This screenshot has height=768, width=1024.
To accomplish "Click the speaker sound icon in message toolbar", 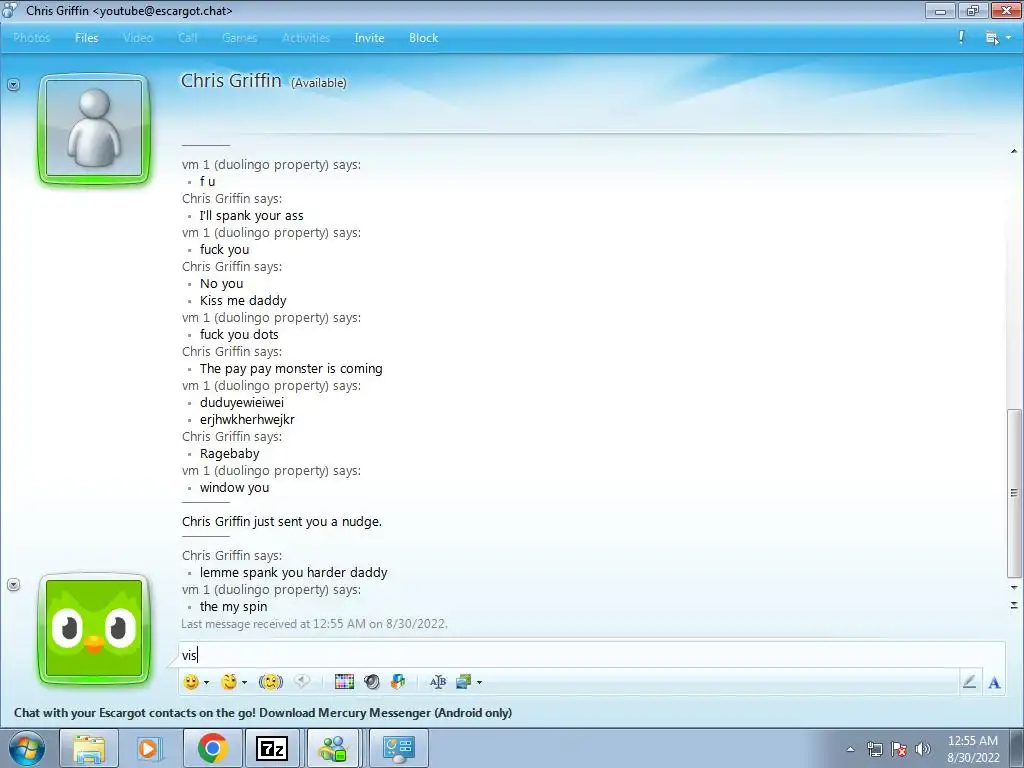I will pyautogui.click(x=372, y=682).
